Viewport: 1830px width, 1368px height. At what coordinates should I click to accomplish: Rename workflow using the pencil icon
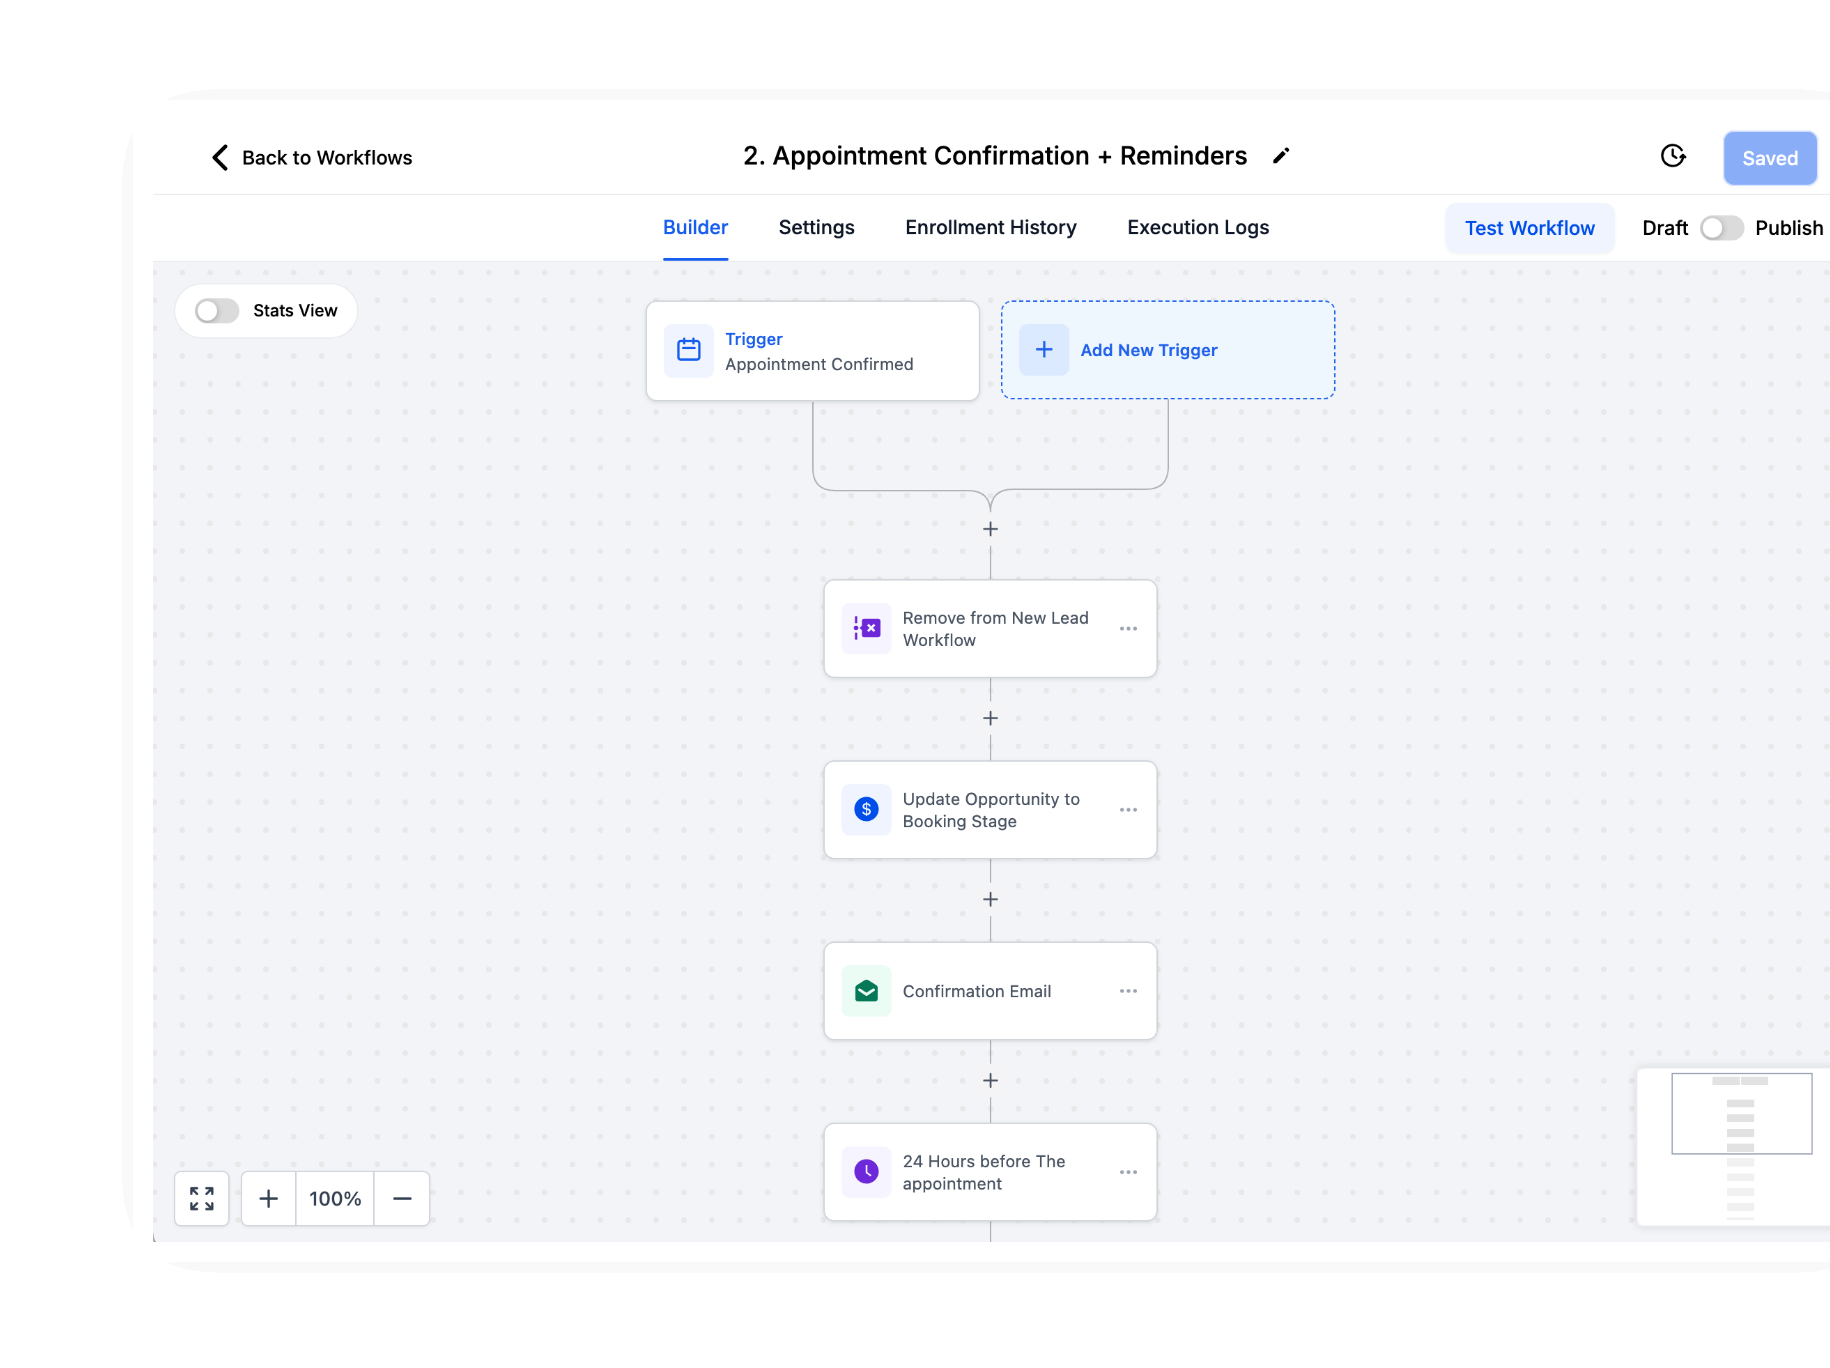[x=1281, y=157]
